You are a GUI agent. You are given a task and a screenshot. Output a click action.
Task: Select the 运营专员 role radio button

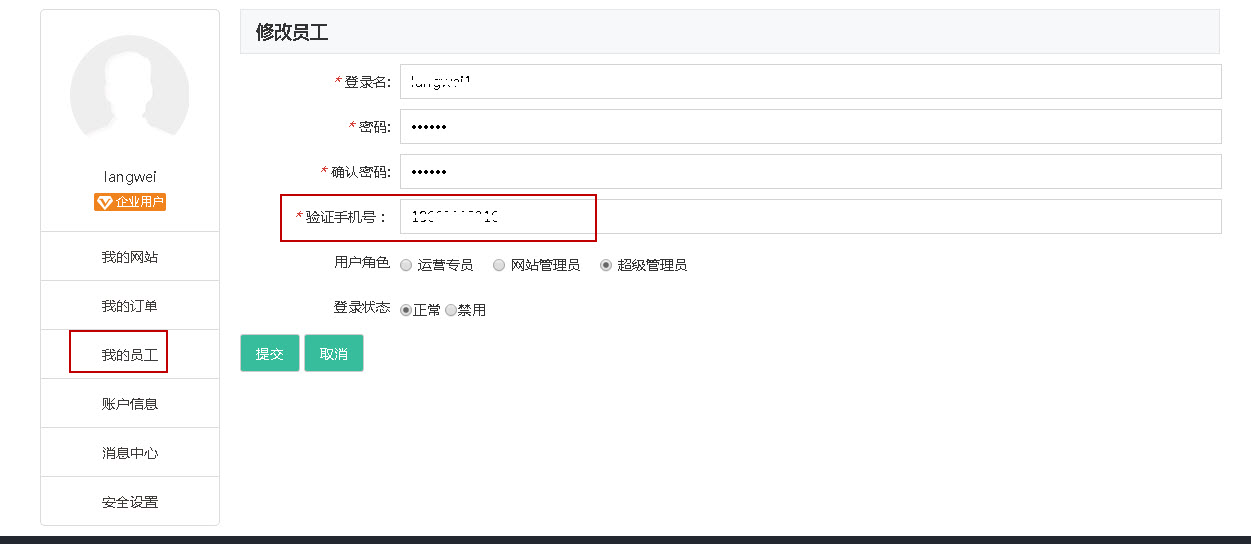(x=406, y=265)
